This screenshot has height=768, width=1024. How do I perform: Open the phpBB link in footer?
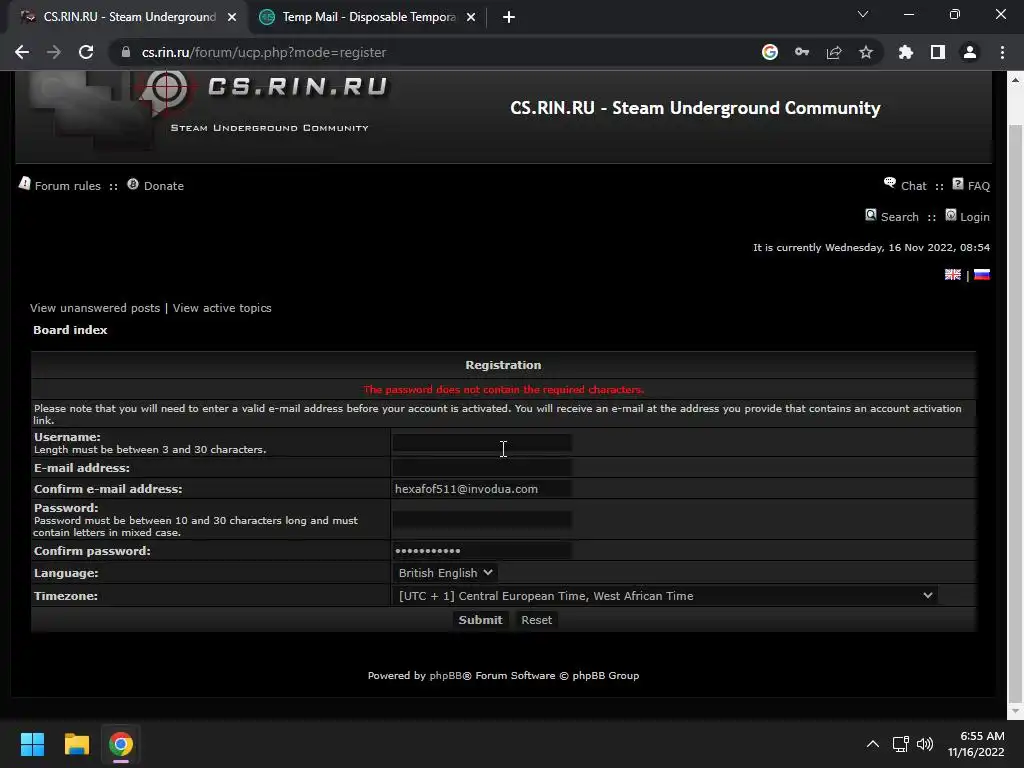(445, 675)
